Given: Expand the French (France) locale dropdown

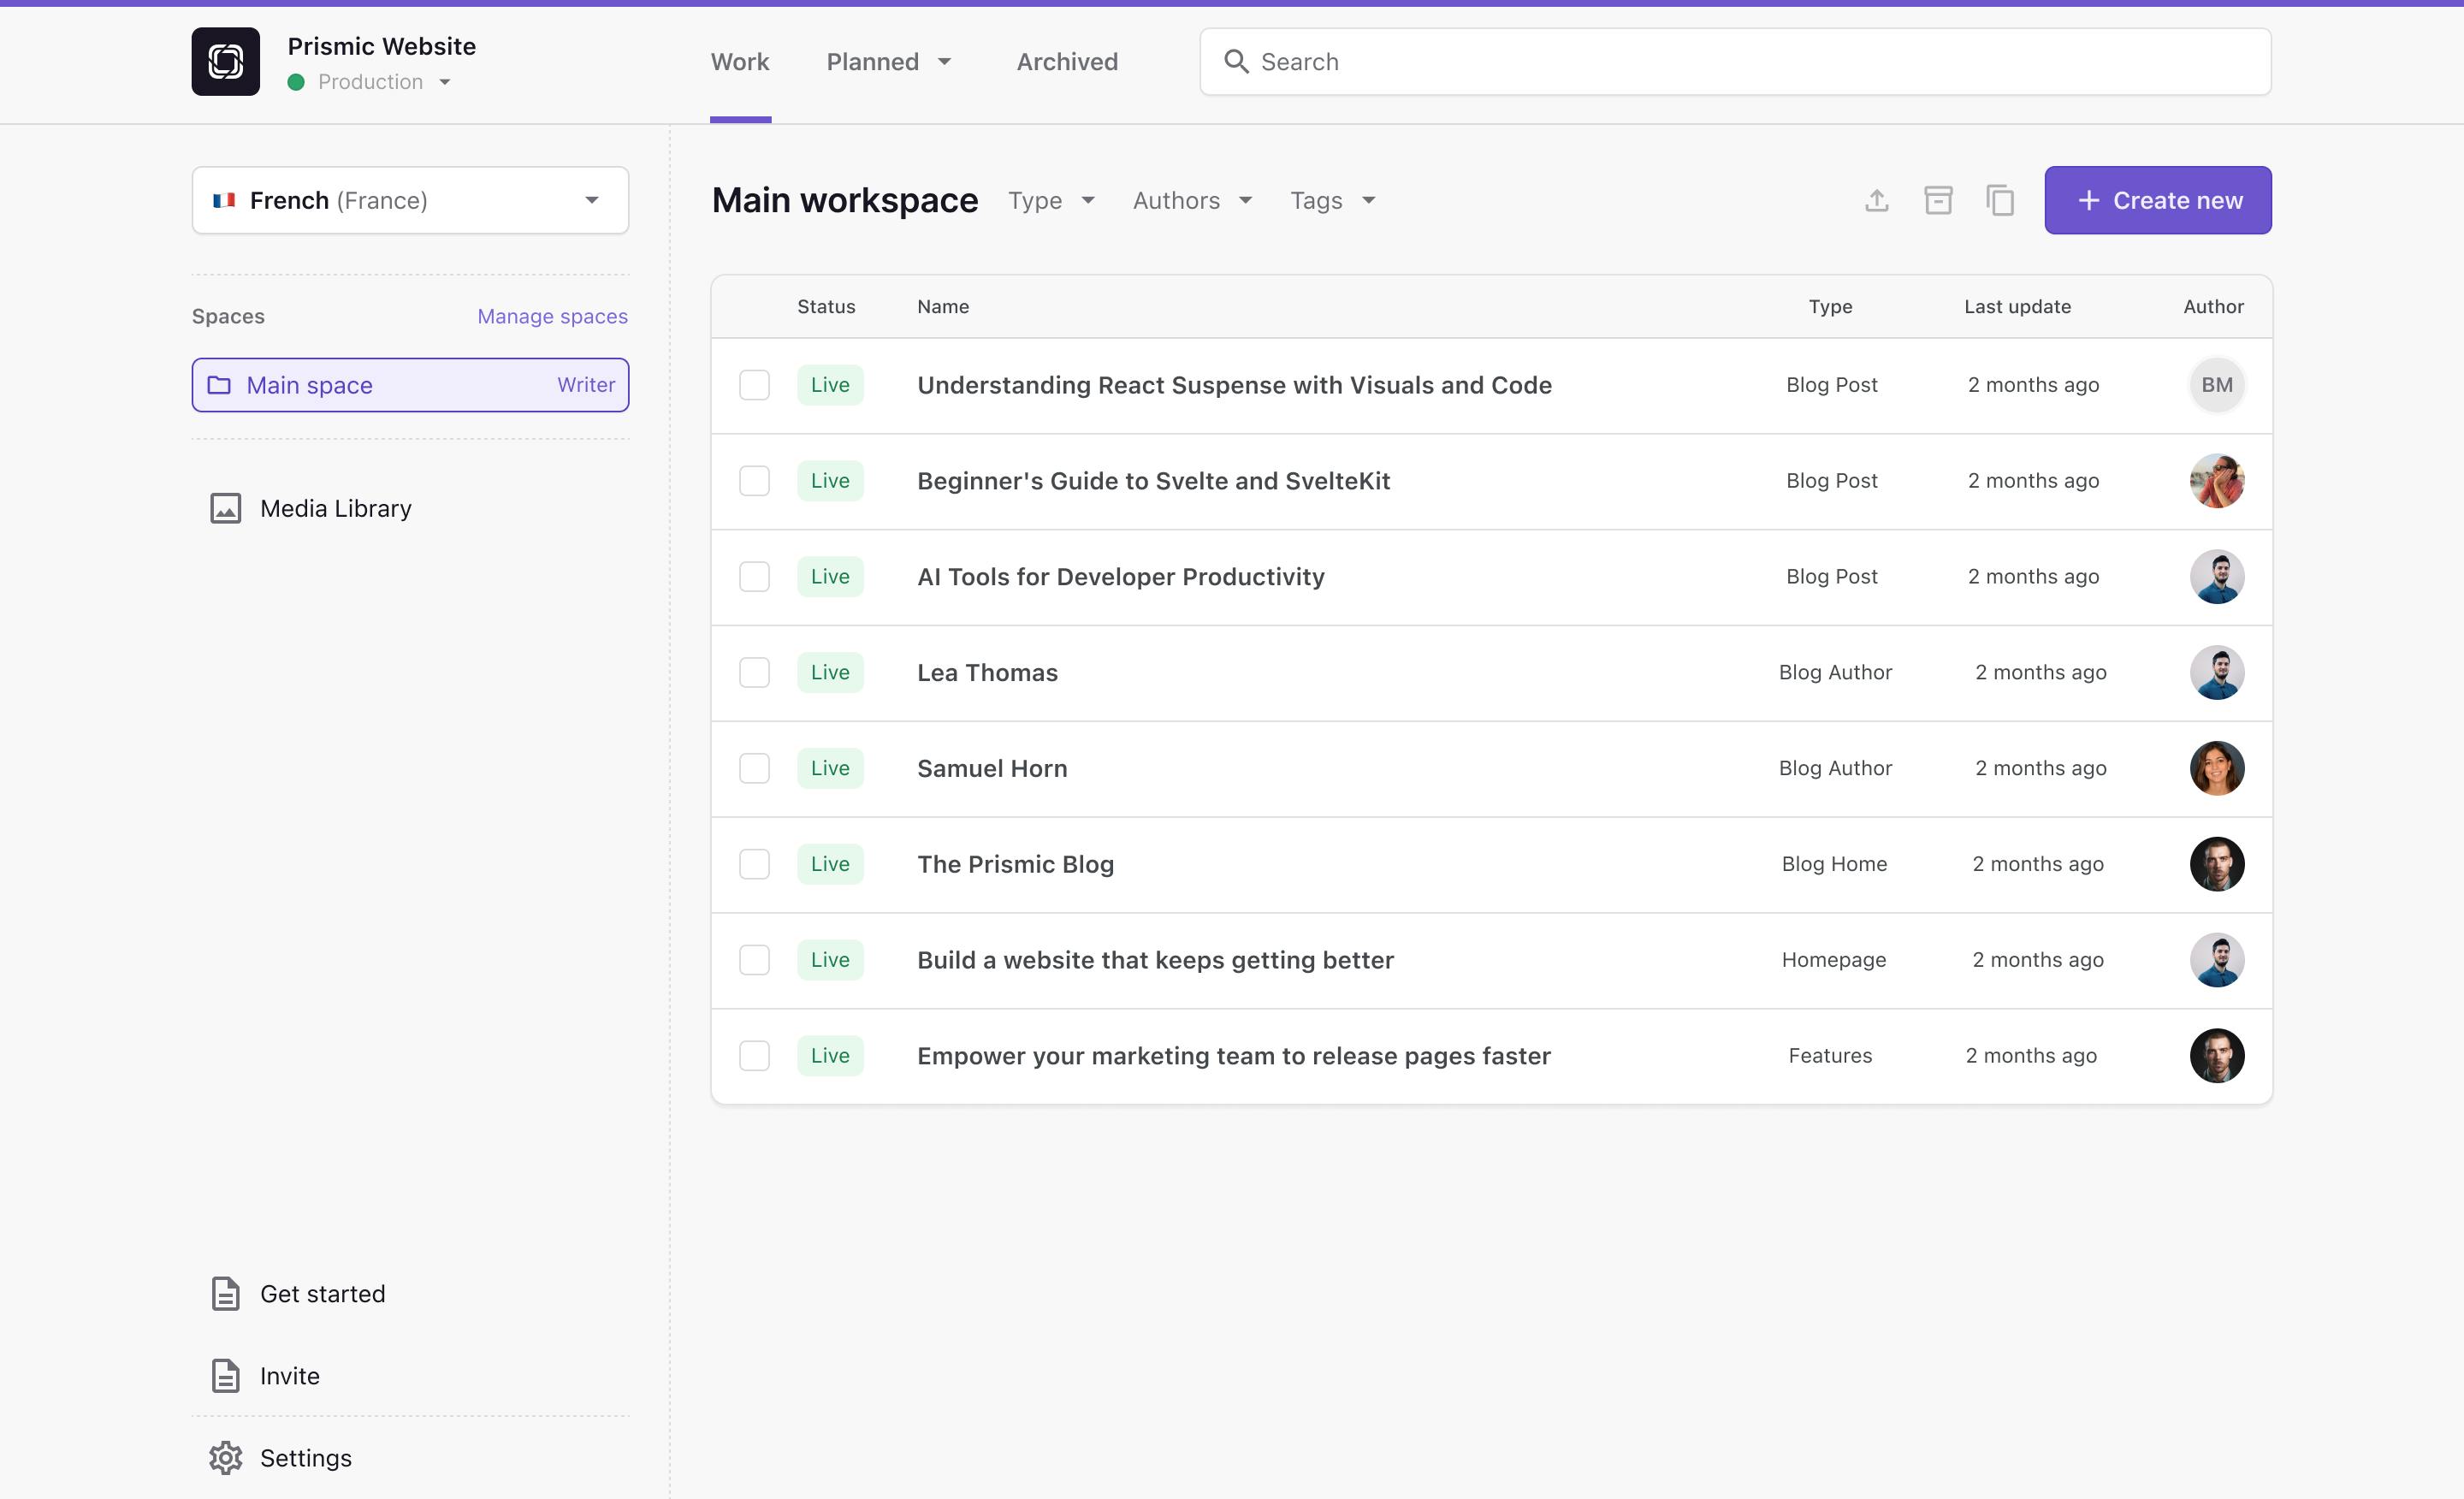Looking at the screenshot, I should [x=410, y=200].
